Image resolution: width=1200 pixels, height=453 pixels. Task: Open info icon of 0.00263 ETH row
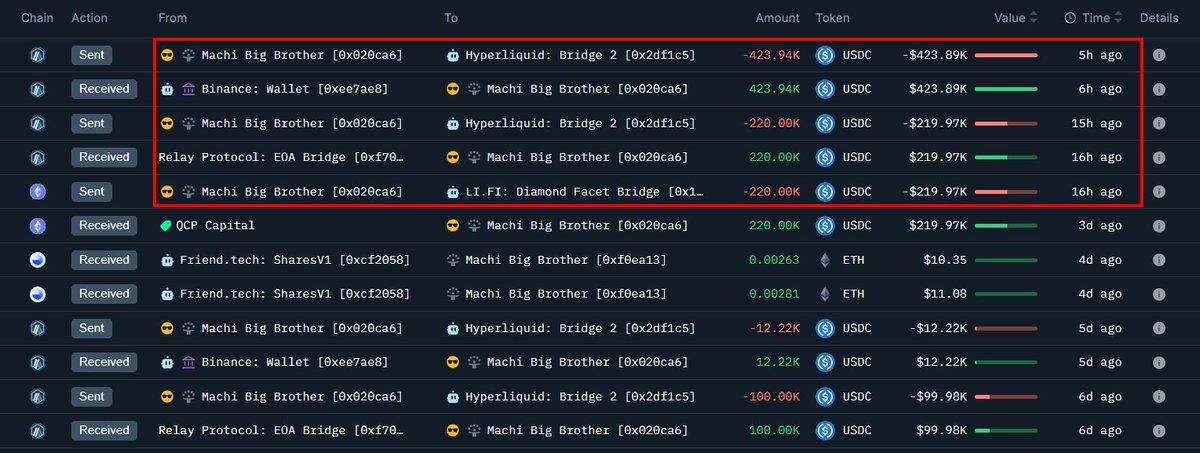(1159, 260)
